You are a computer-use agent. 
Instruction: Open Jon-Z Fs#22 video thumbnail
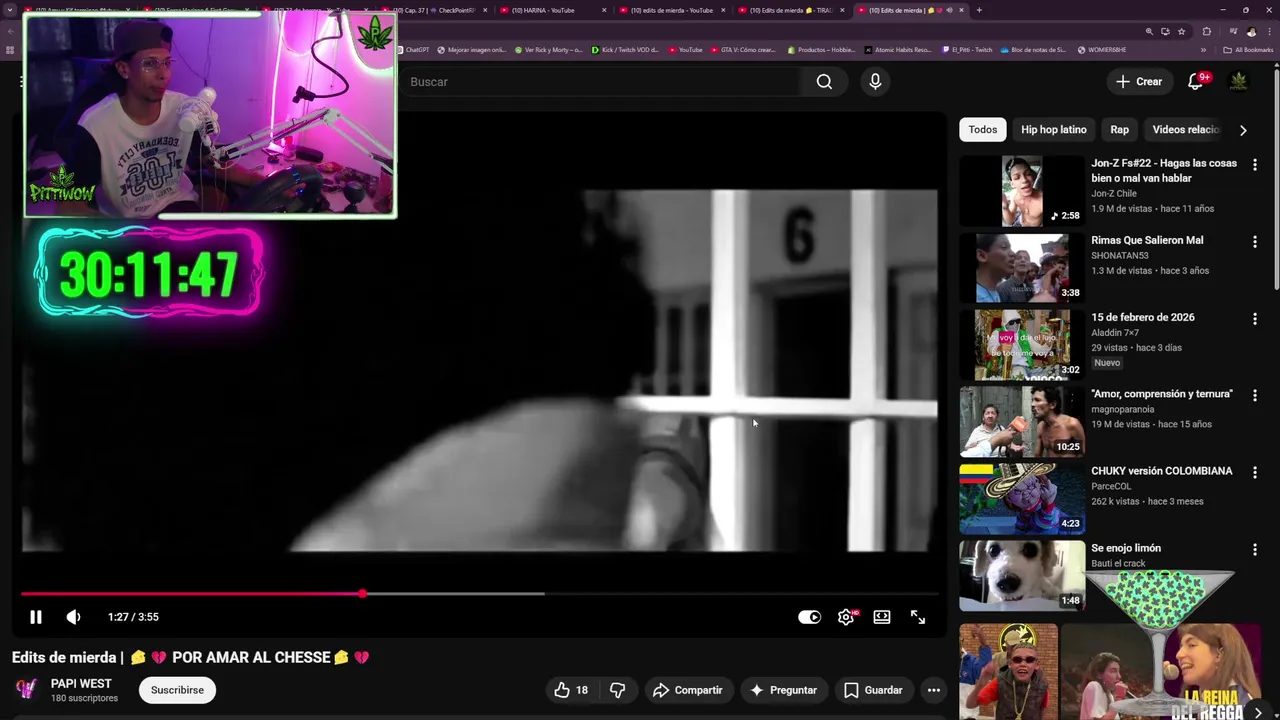(1022, 191)
